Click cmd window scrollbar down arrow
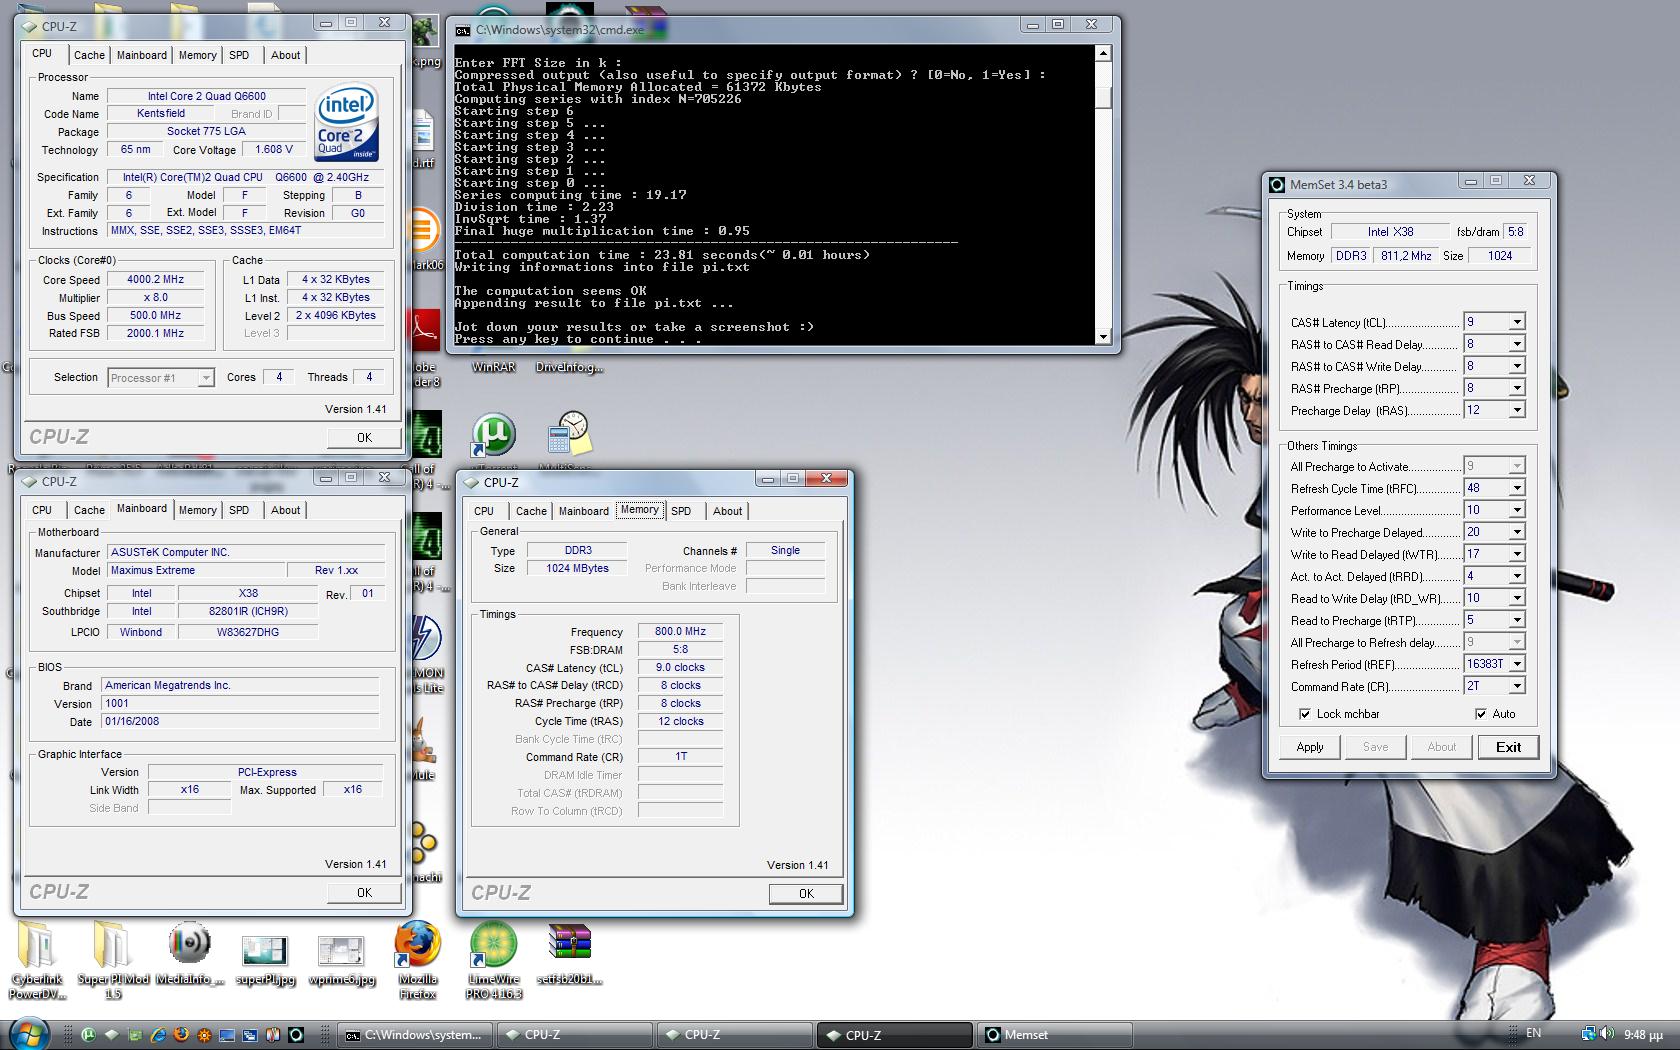Image resolution: width=1680 pixels, height=1050 pixels. coord(1103,337)
